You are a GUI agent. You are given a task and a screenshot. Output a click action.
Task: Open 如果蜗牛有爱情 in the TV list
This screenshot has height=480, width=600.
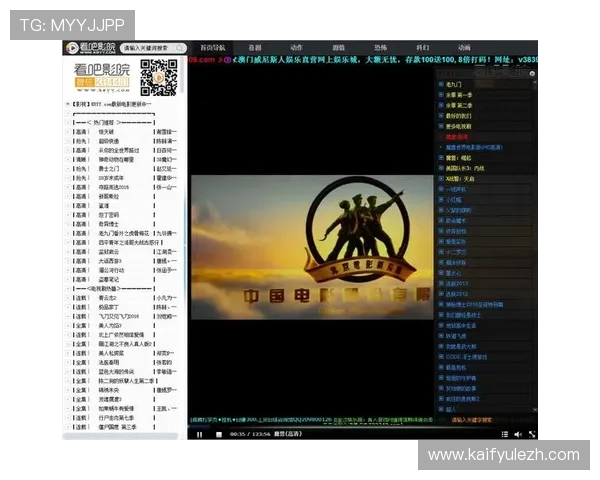(x=116, y=408)
